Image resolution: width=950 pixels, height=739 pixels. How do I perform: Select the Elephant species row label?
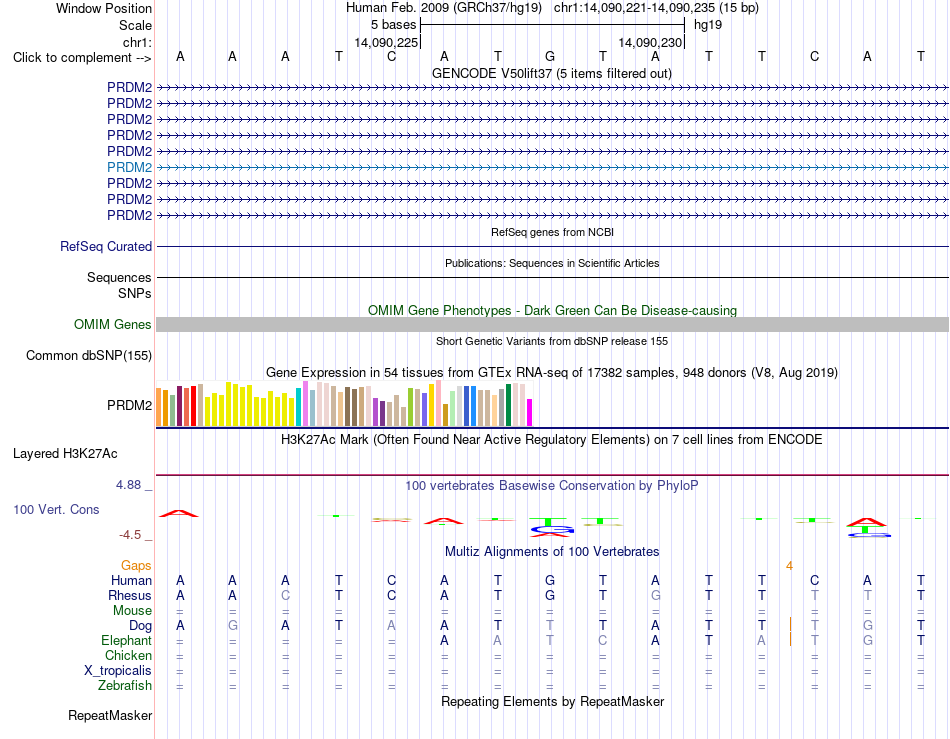point(126,640)
